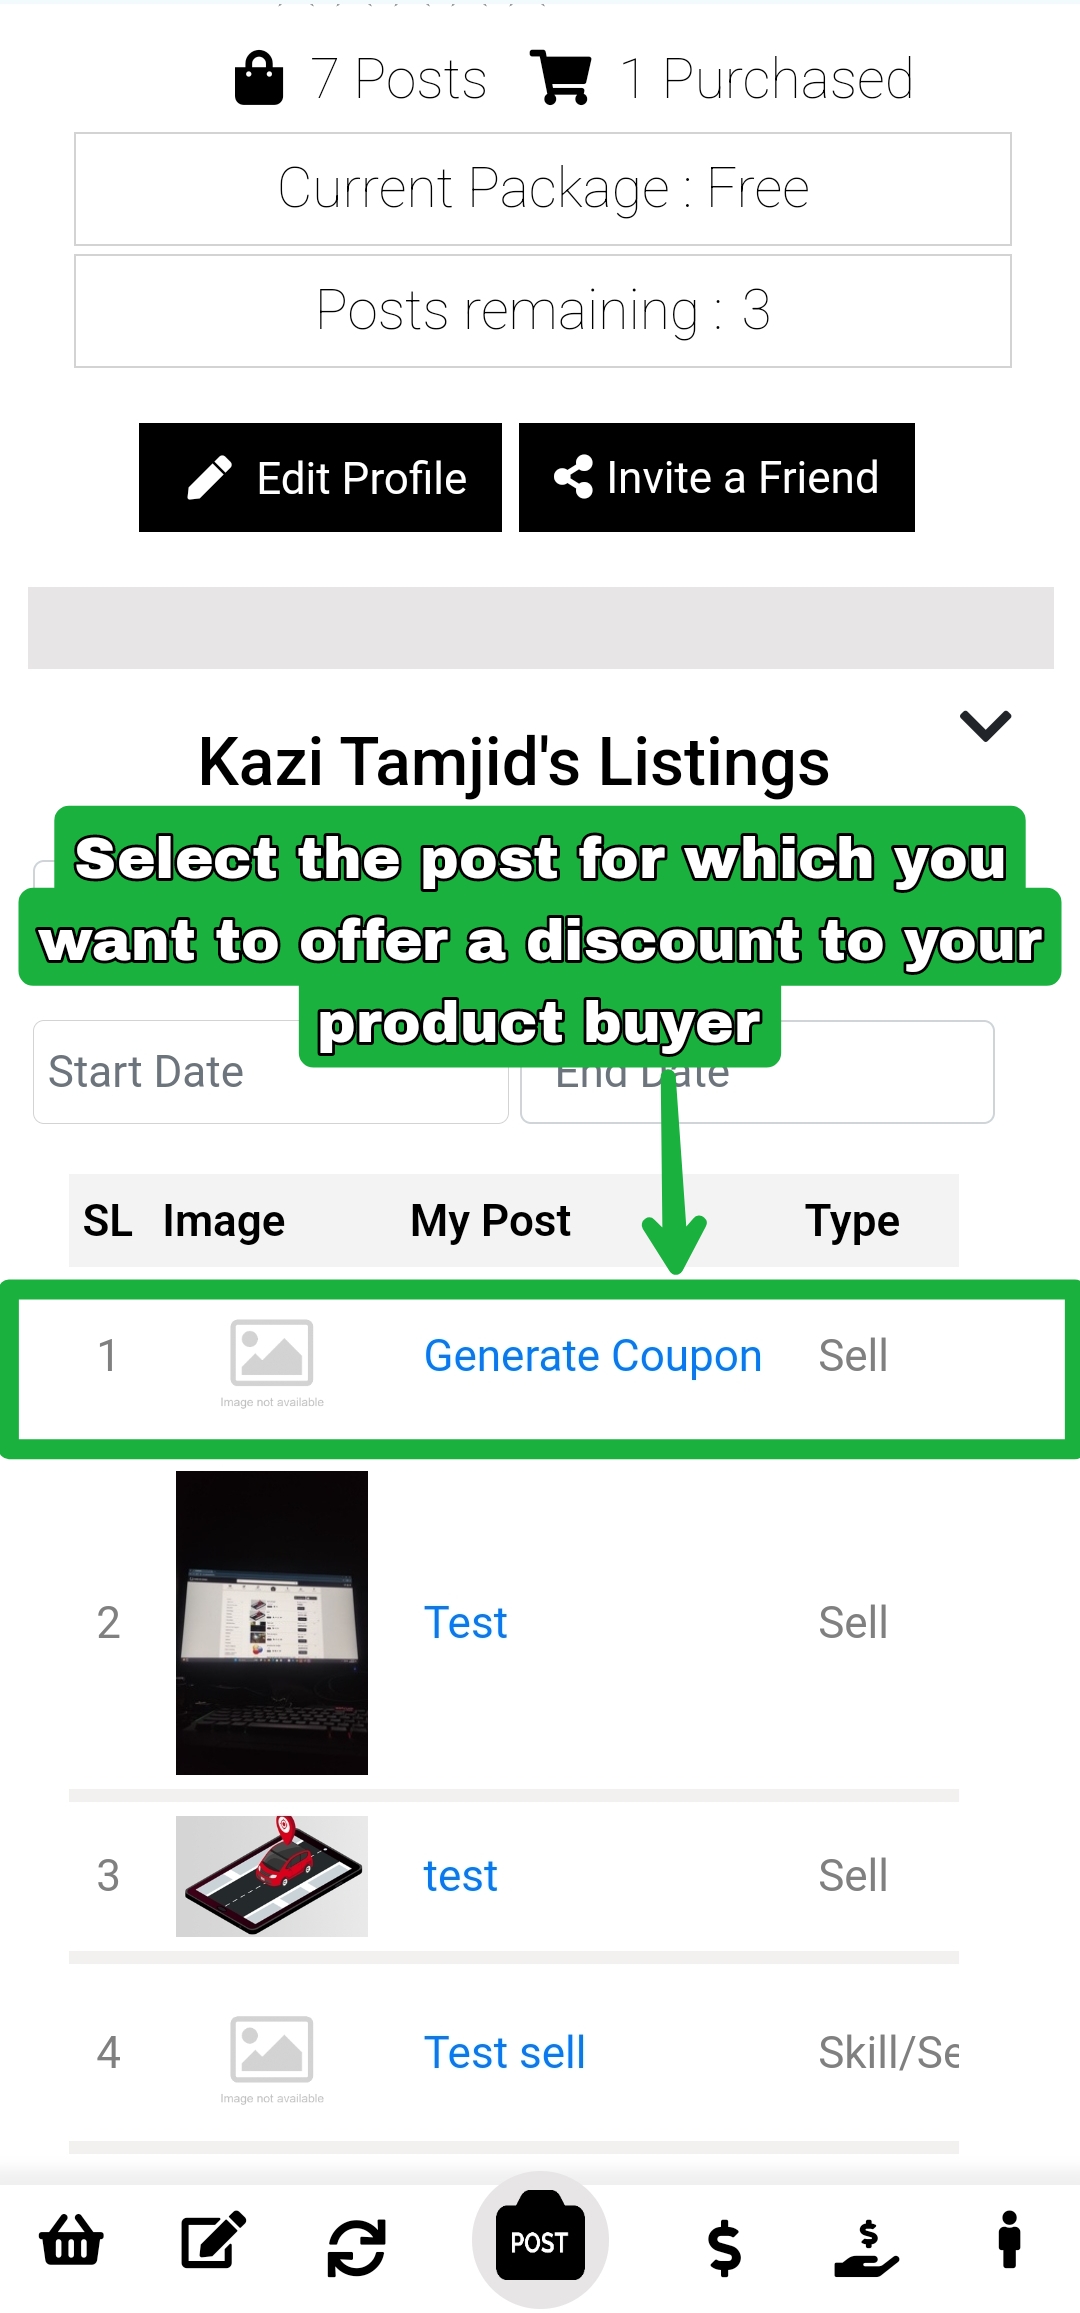This screenshot has height=2313, width=1080.
Task: Open the lowercase 'test' post in row 3
Action: point(460,1876)
